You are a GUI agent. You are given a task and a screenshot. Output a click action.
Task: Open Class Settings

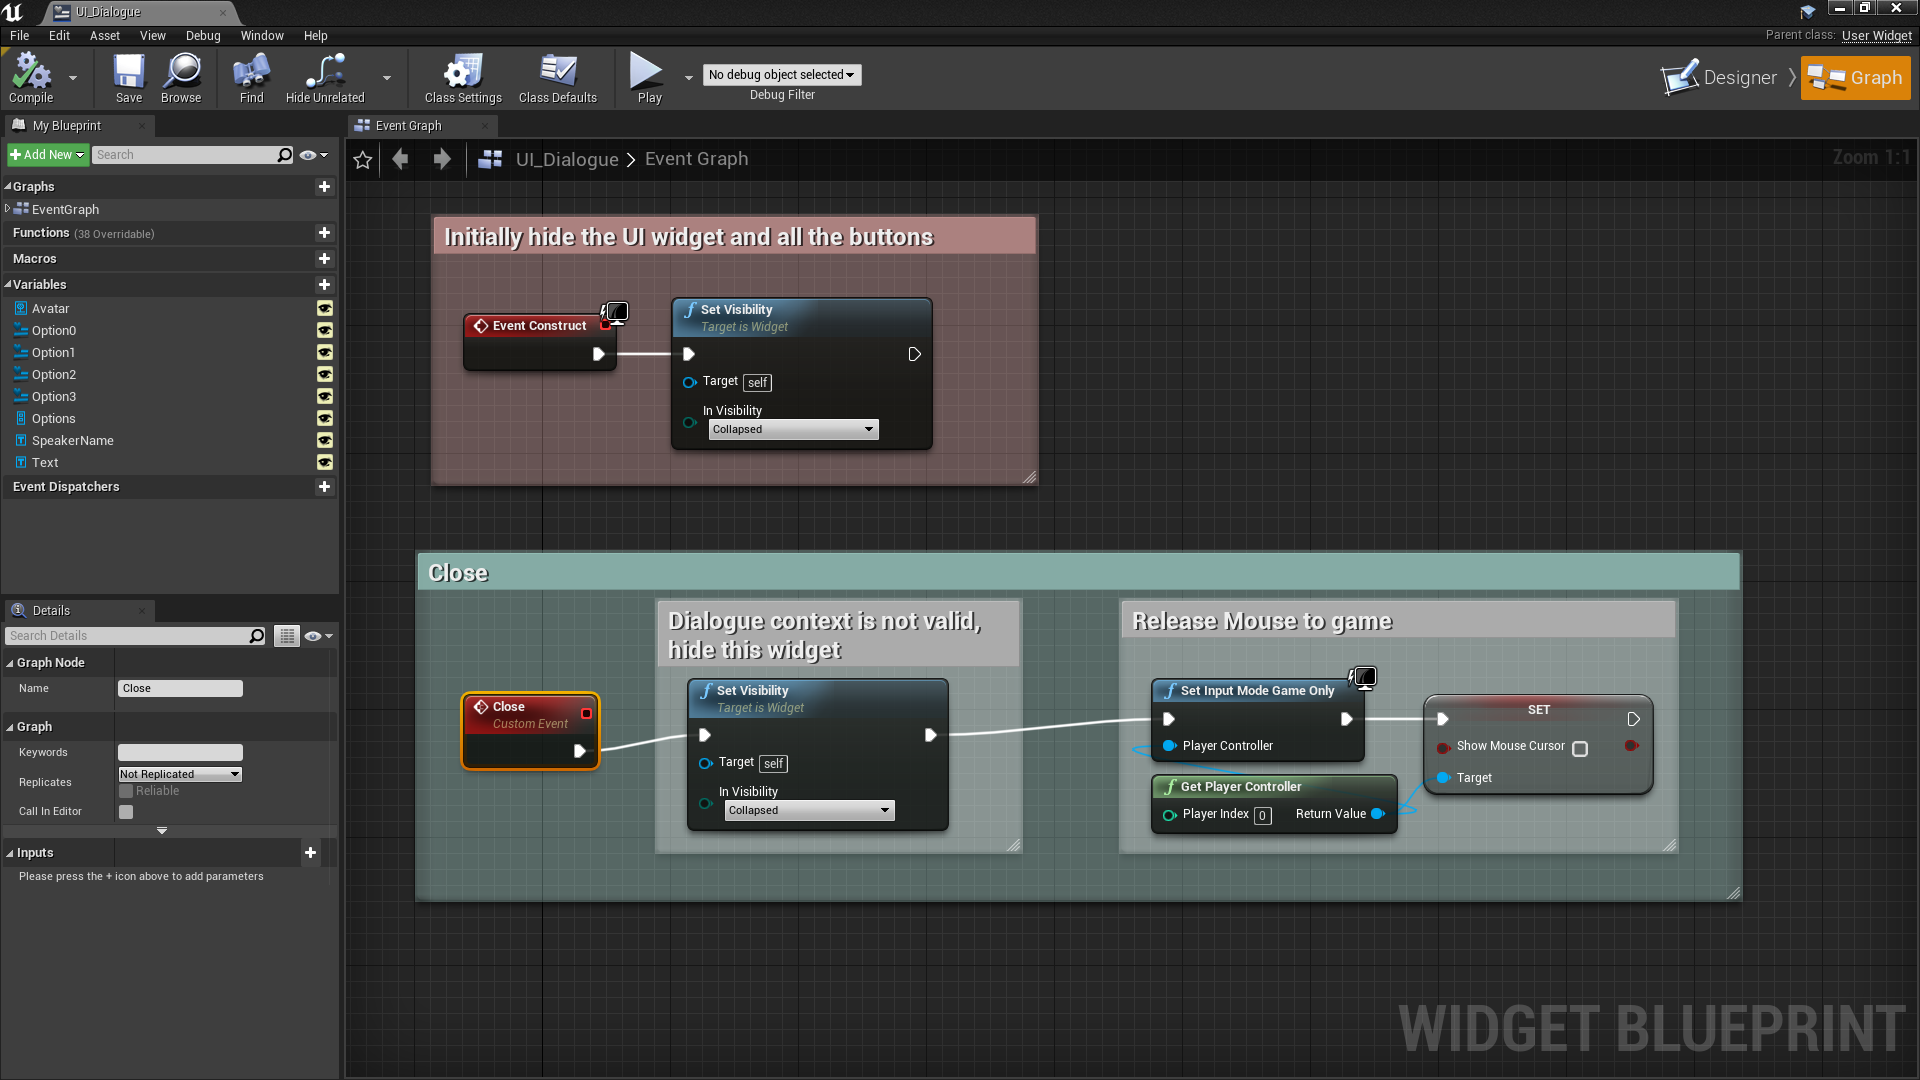point(463,78)
